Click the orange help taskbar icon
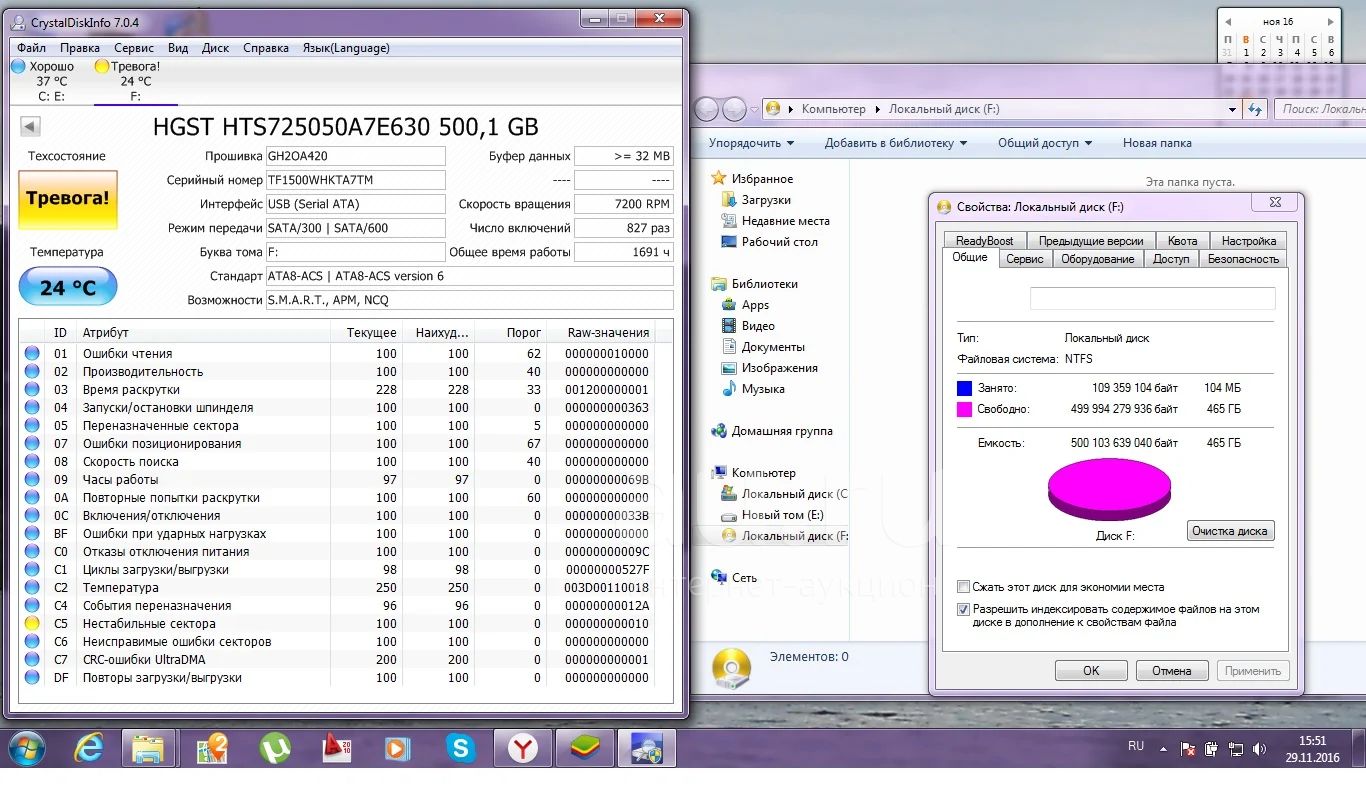This screenshot has height=804, width=1366. [212, 748]
